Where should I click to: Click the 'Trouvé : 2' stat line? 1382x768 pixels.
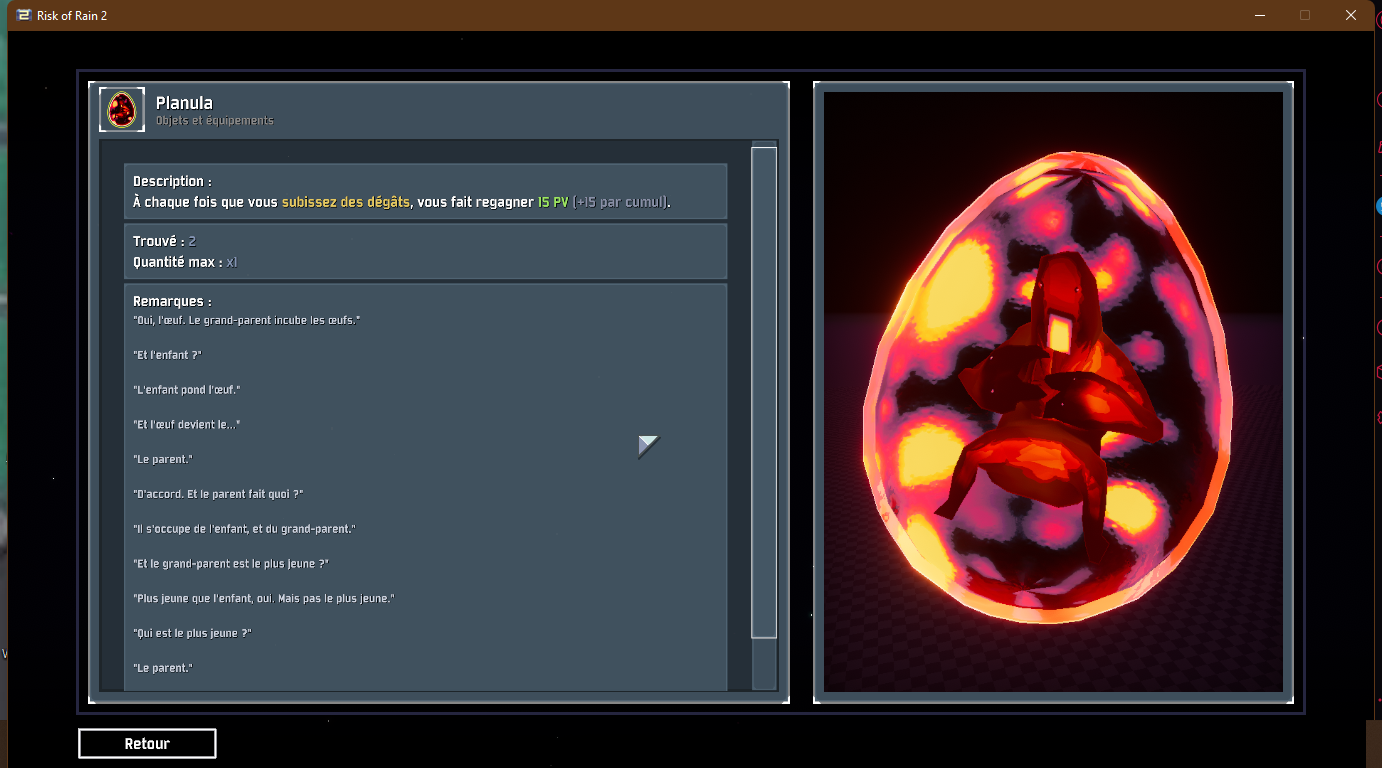(x=164, y=242)
